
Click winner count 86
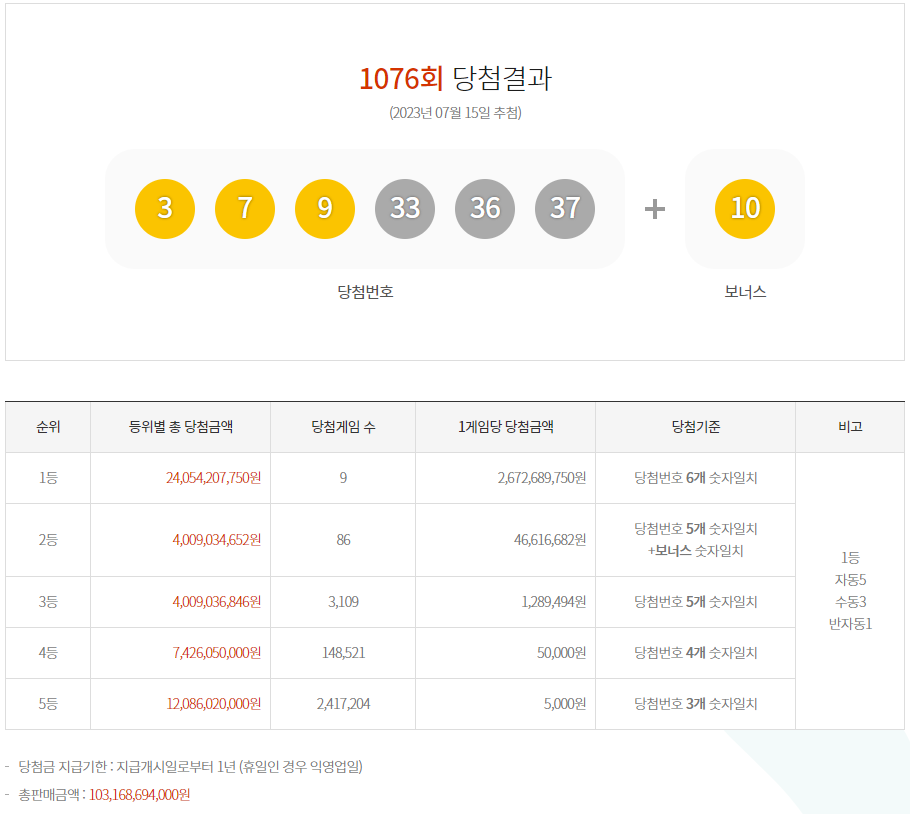click(x=343, y=540)
